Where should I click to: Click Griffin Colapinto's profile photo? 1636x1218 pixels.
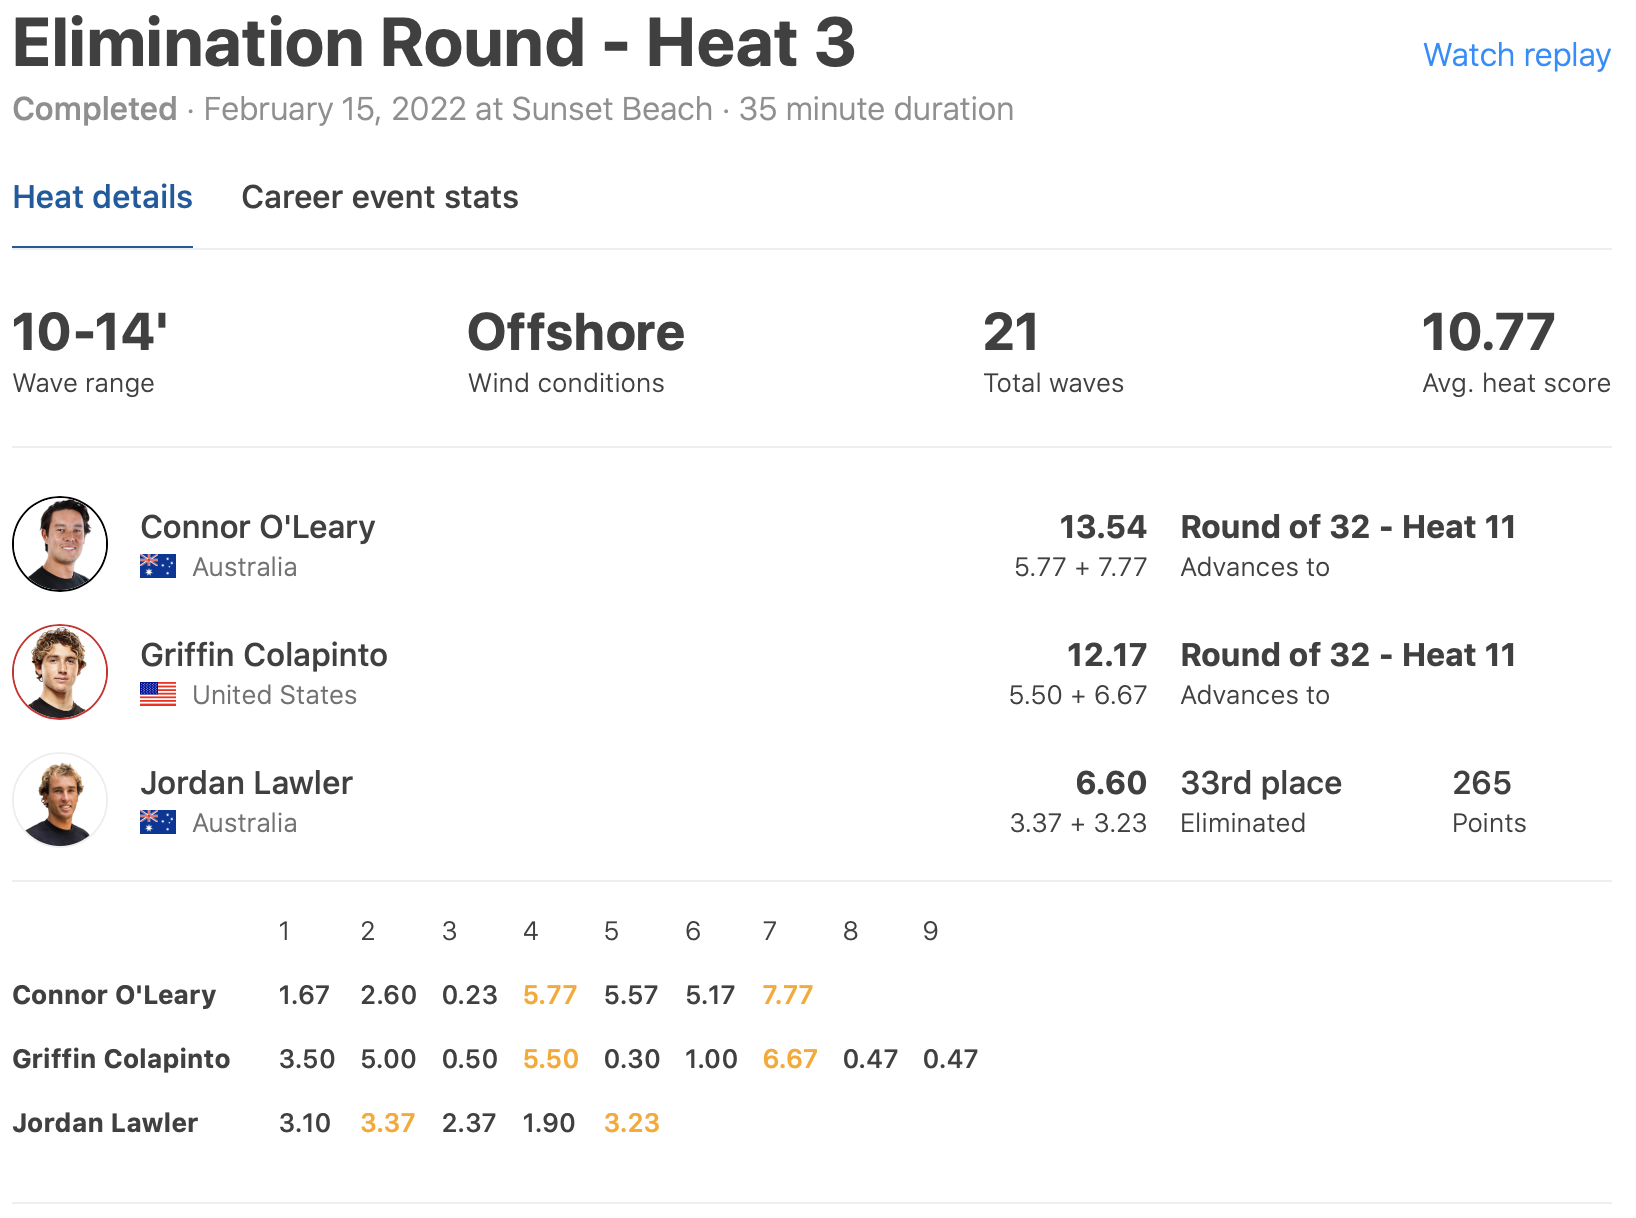pos(60,672)
